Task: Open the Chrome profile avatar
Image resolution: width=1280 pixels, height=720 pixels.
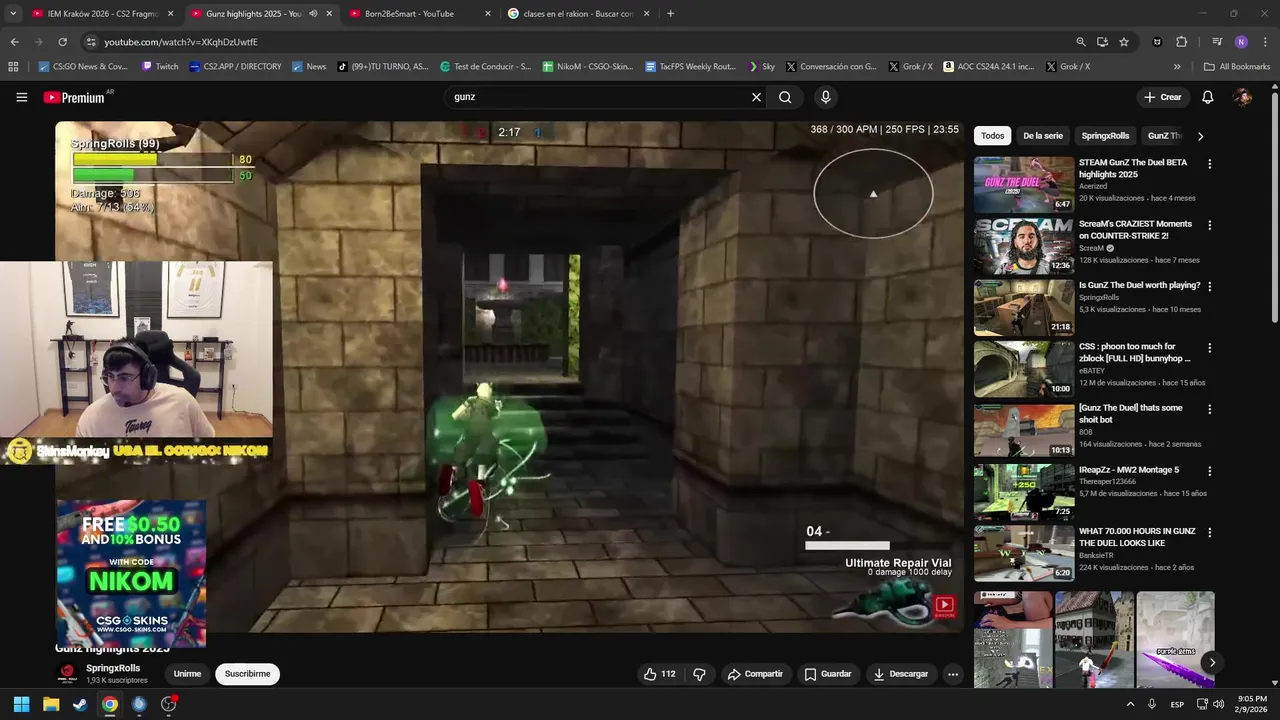Action: [x=1241, y=42]
